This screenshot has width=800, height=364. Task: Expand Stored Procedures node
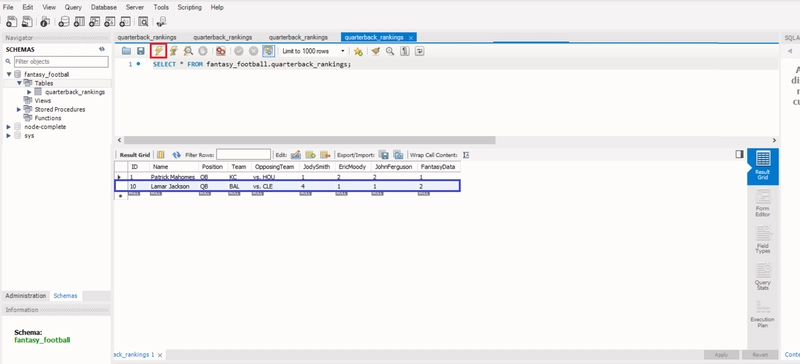(x=19, y=109)
